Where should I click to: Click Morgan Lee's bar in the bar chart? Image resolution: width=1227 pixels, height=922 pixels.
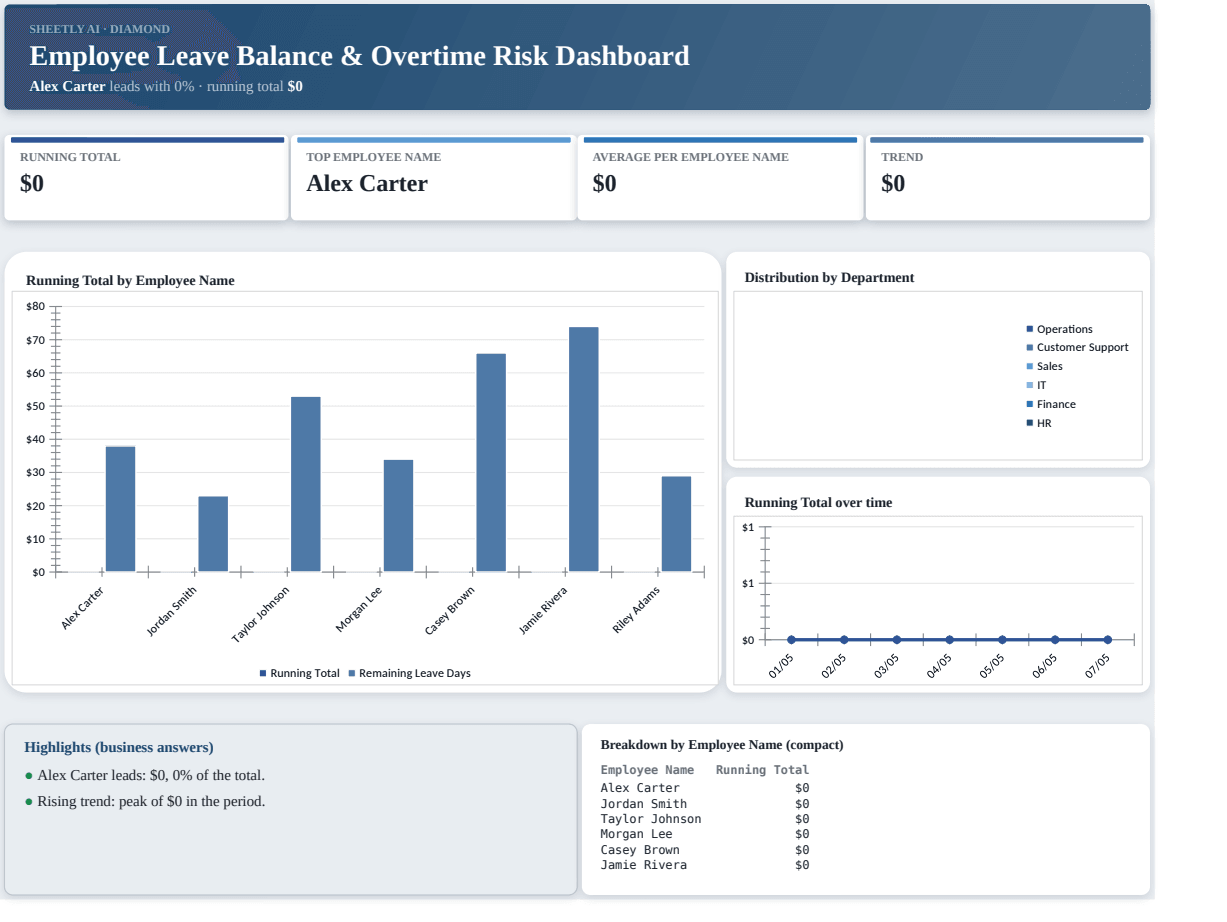[398, 516]
